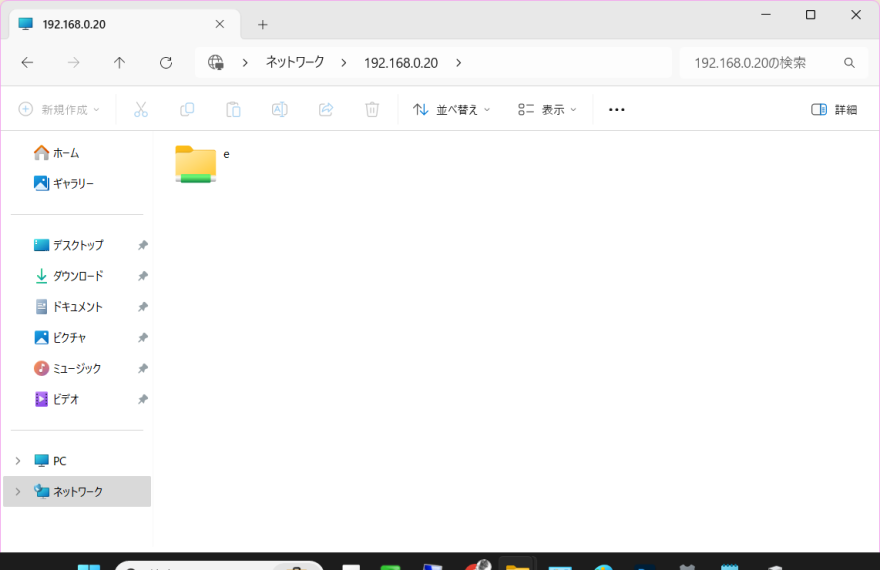
Task: Toggle the 詳細 details pane
Action: (x=834, y=109)
